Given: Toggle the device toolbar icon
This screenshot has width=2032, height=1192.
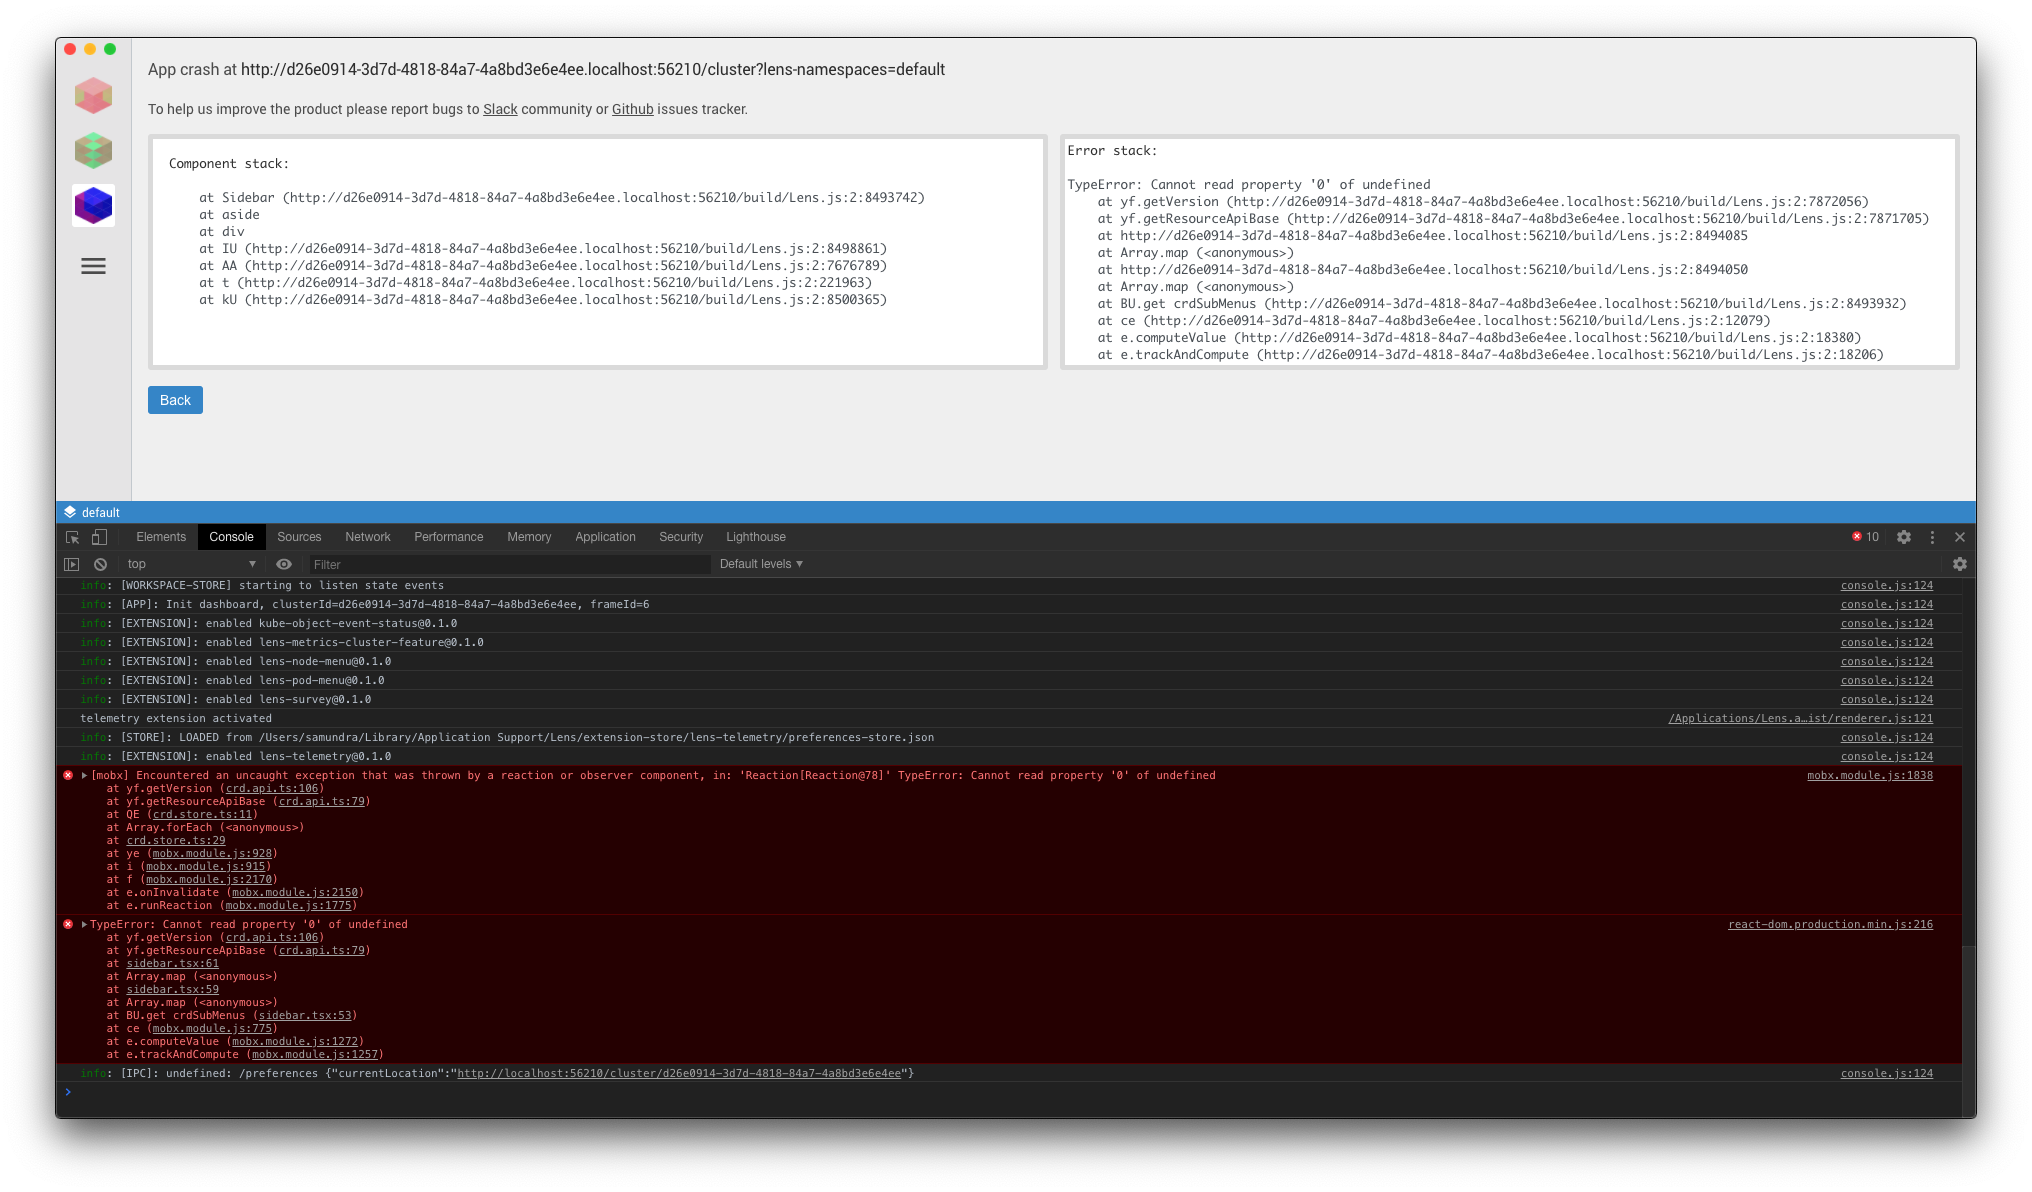Looking at the screenshot, I should [x=99, y=537].
